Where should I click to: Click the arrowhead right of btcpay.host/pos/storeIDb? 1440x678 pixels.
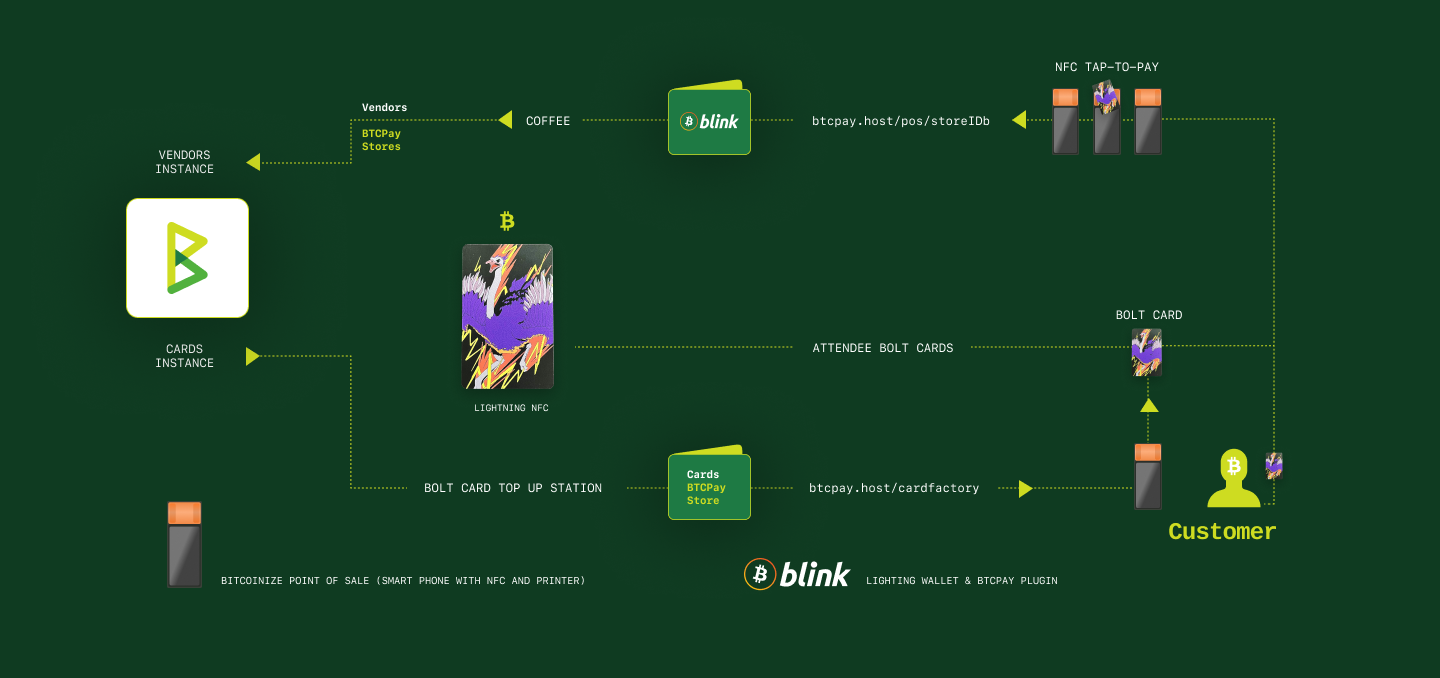point(1019,120)
